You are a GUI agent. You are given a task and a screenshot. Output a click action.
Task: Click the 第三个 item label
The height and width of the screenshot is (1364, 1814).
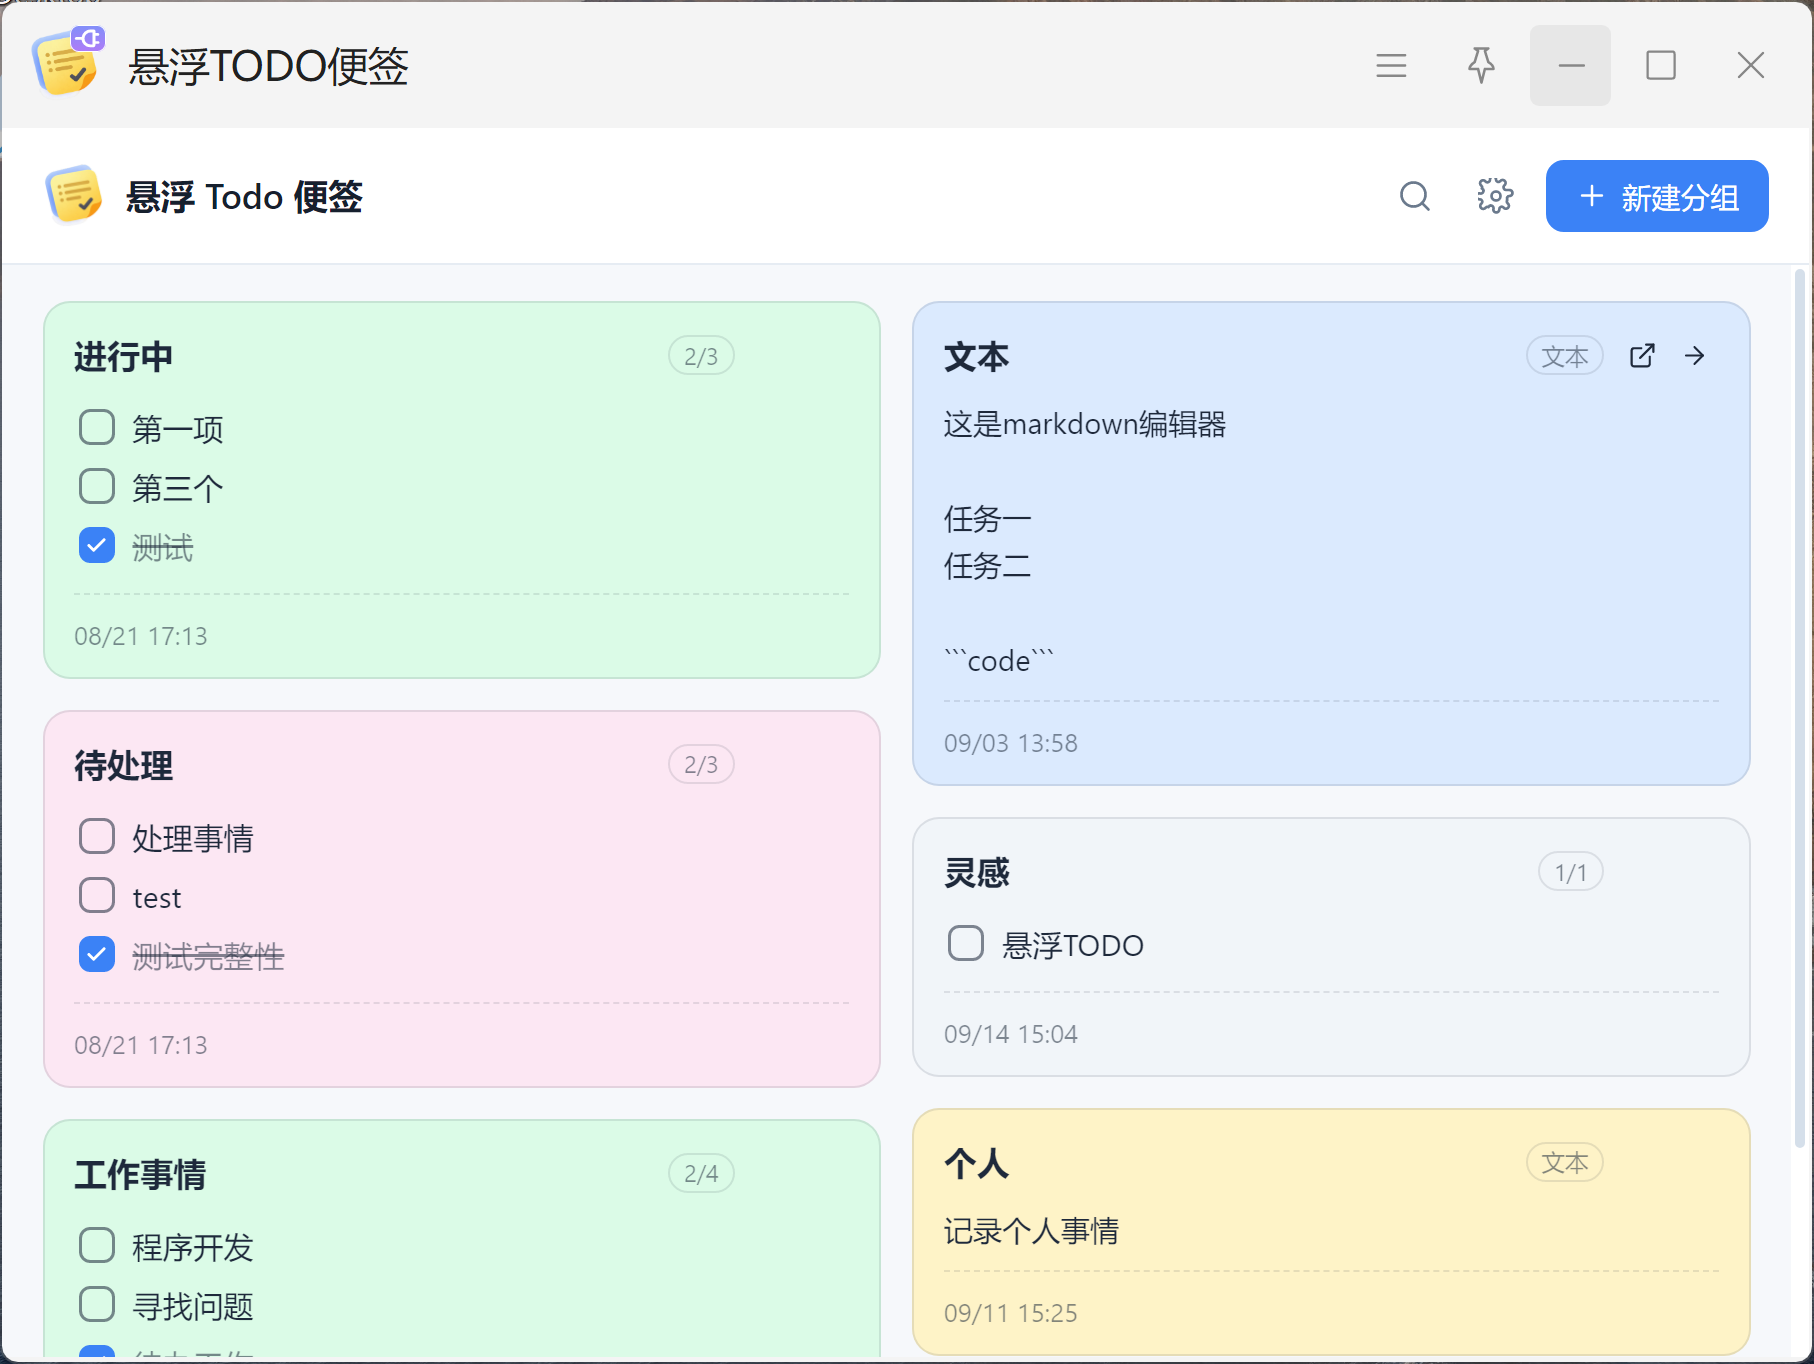click(x=178, y=488)
